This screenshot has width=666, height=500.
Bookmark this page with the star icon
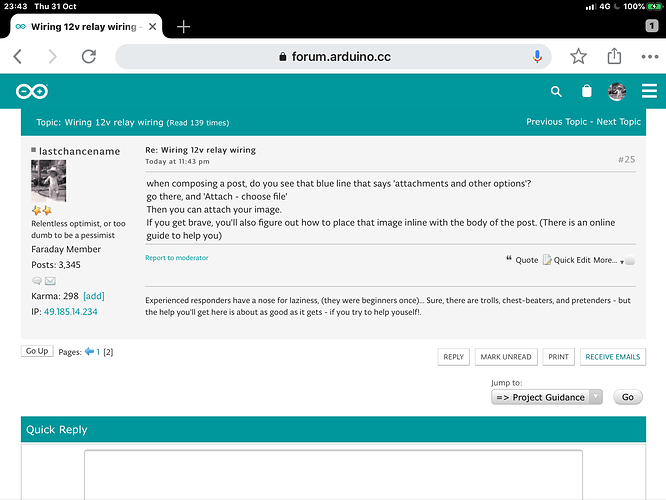[x=578, y=56]
